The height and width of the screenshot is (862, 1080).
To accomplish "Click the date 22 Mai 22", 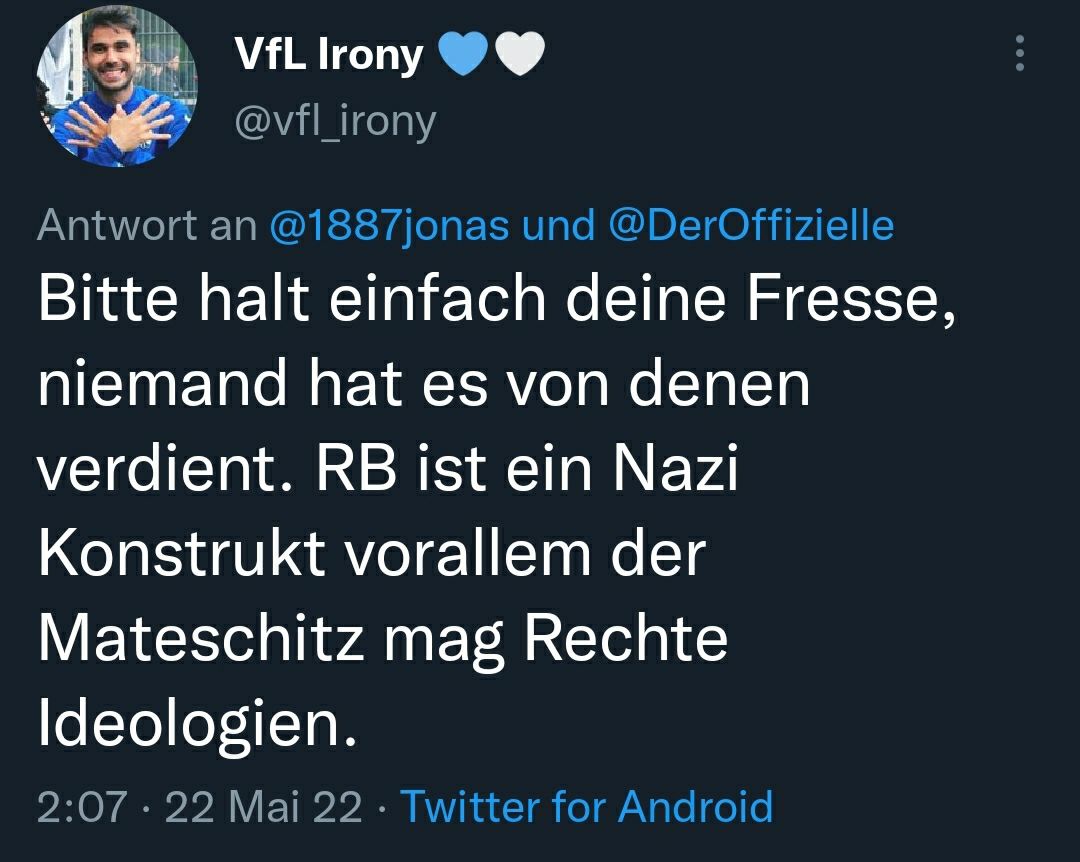I will click(264, 806).
